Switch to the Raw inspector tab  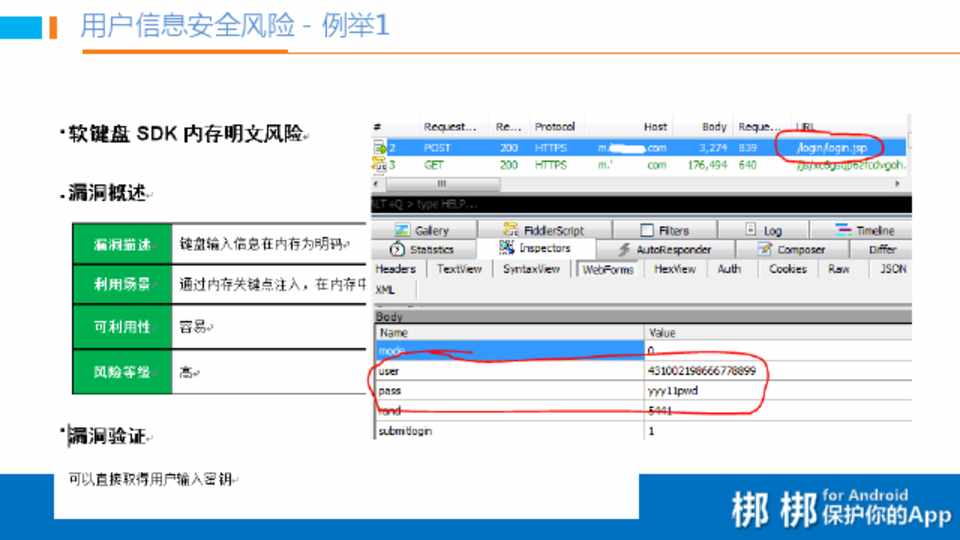pyautogui.click(x=838, y=269)
